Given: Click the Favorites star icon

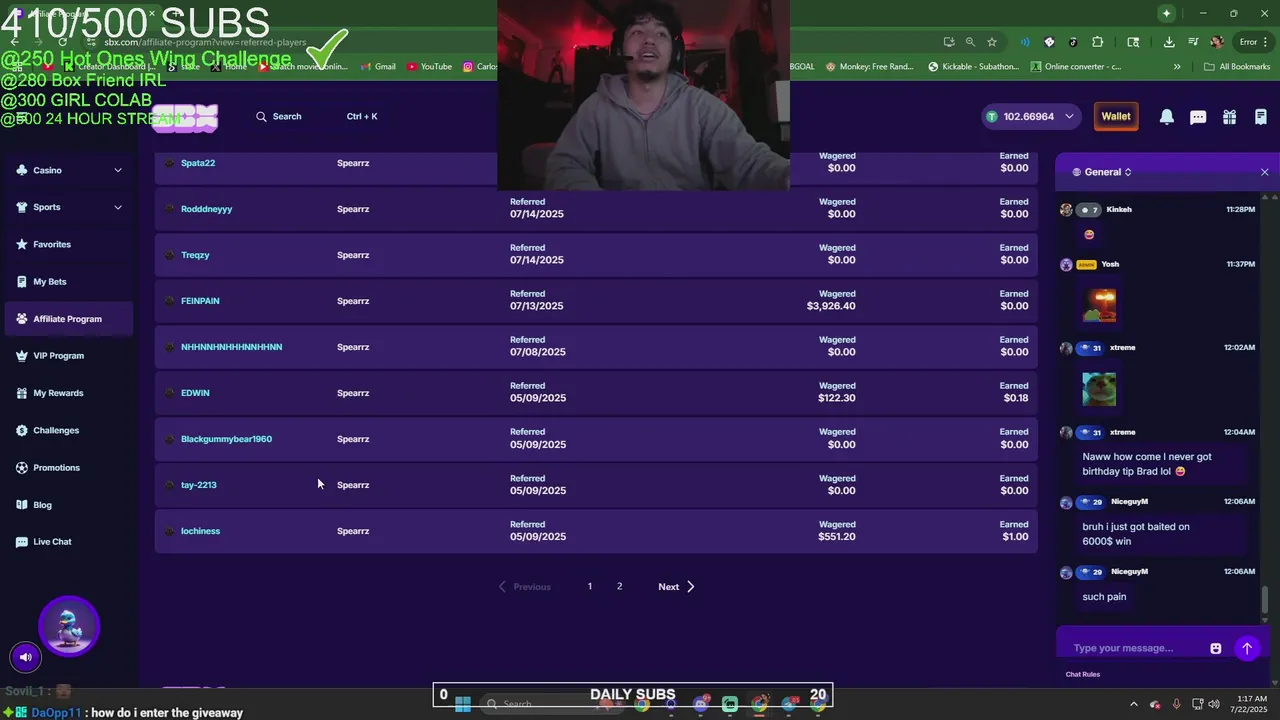Looking at the screenshot, I should coord(22,244).
